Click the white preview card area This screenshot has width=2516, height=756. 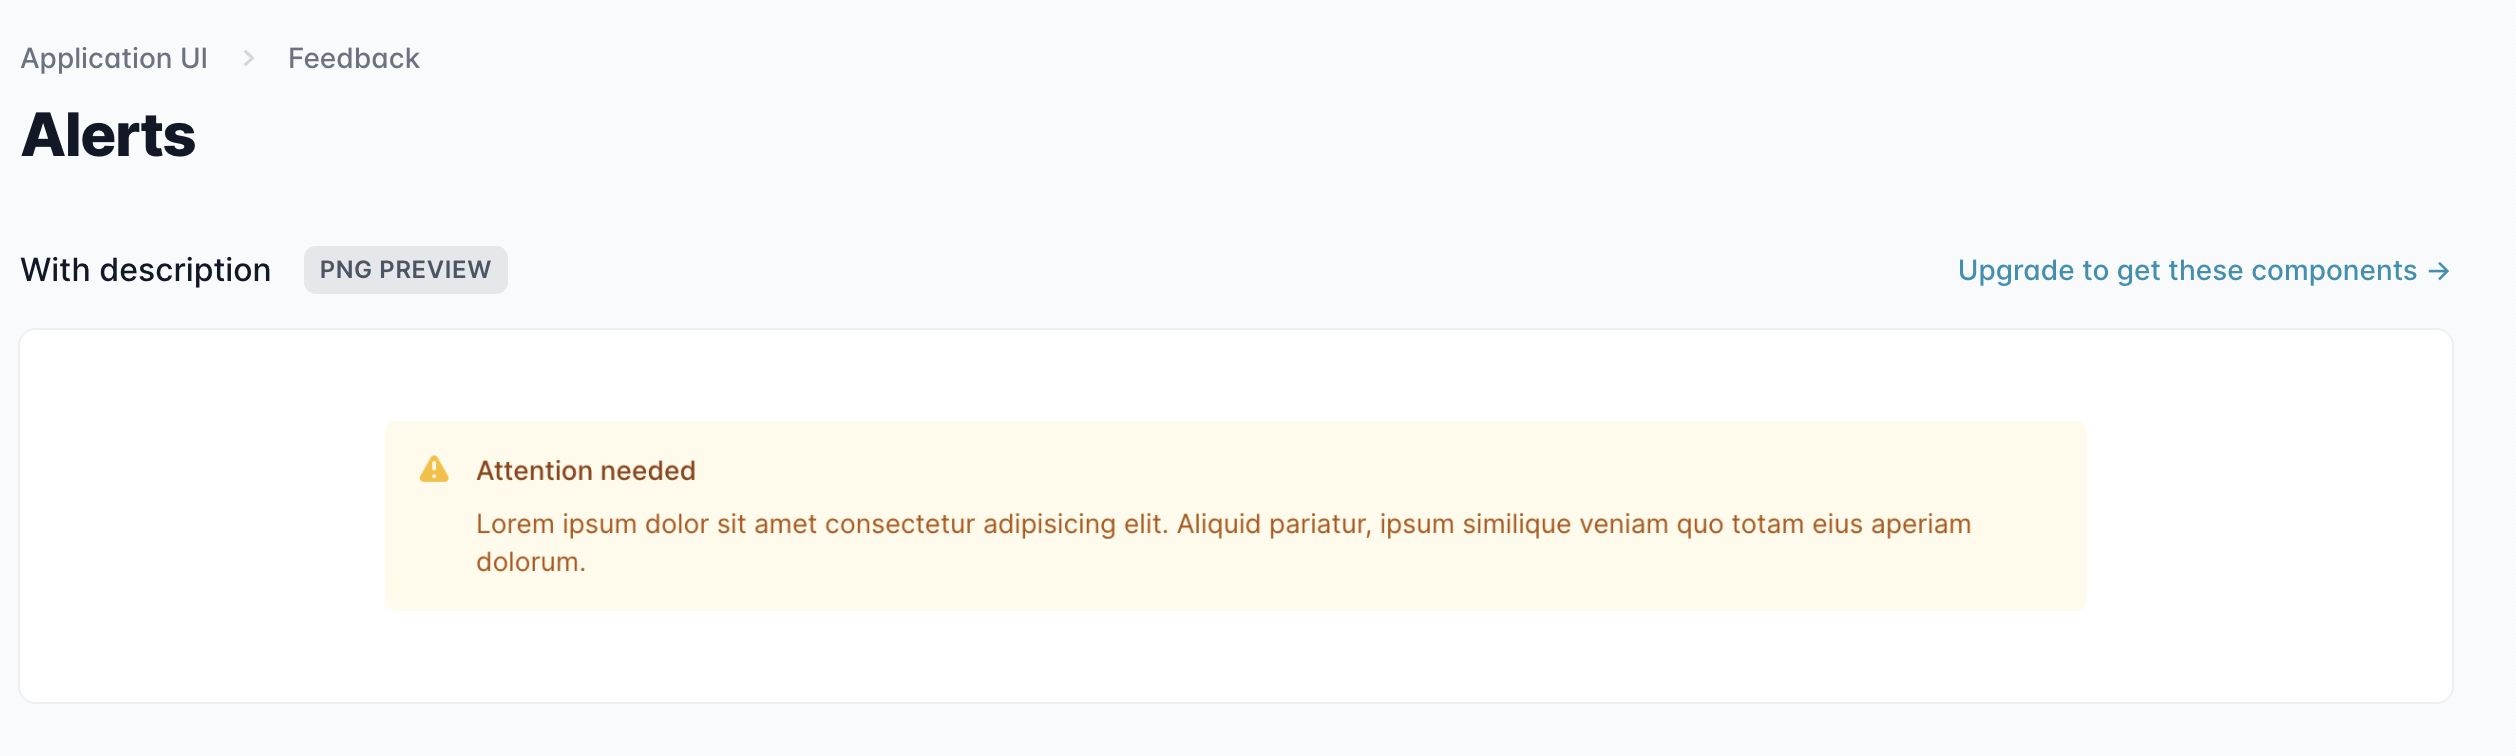point(1236,516)
